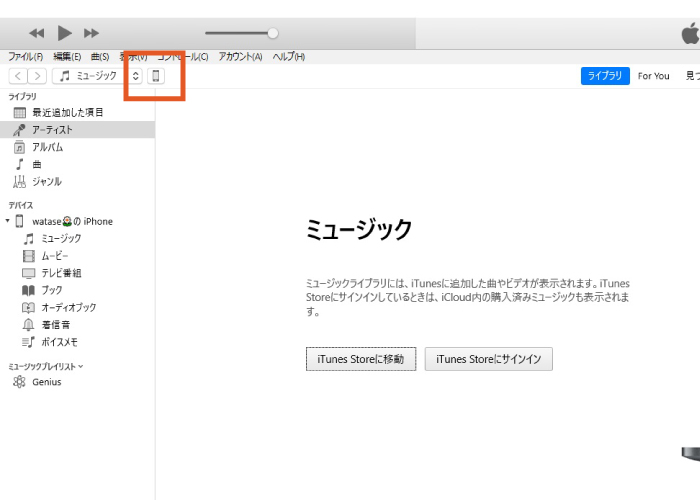Click the ringtone bell icon

(x=28, y=325)
